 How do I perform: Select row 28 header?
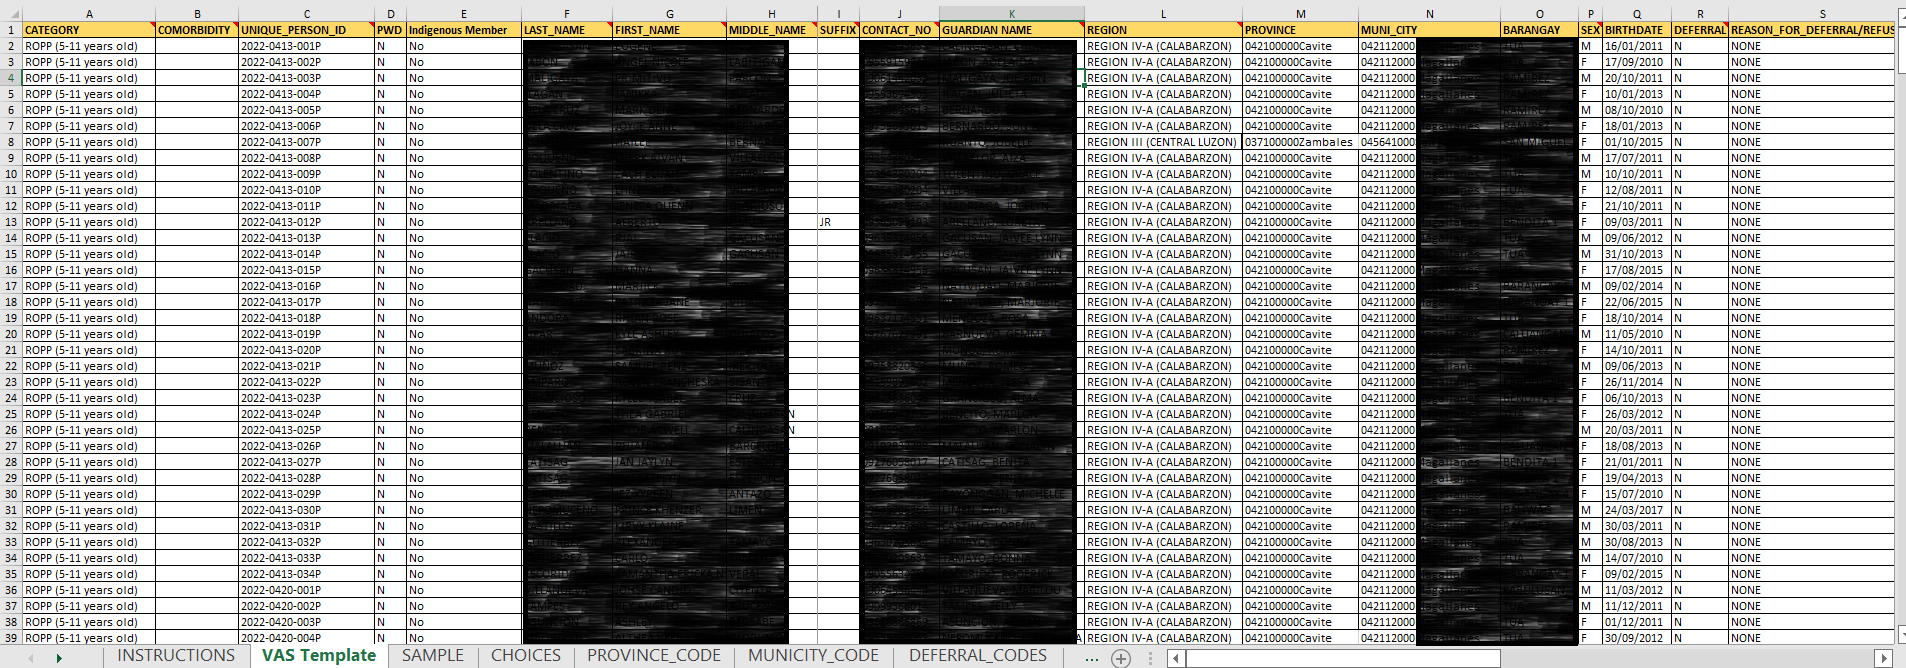pyautogui.click(x=11, y=462)
